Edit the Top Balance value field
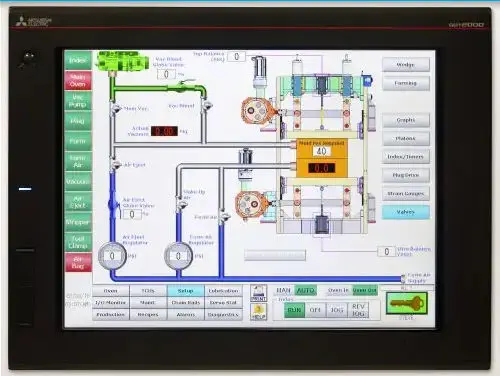This screenshot has height=376, width=500. tap(236, 57)
